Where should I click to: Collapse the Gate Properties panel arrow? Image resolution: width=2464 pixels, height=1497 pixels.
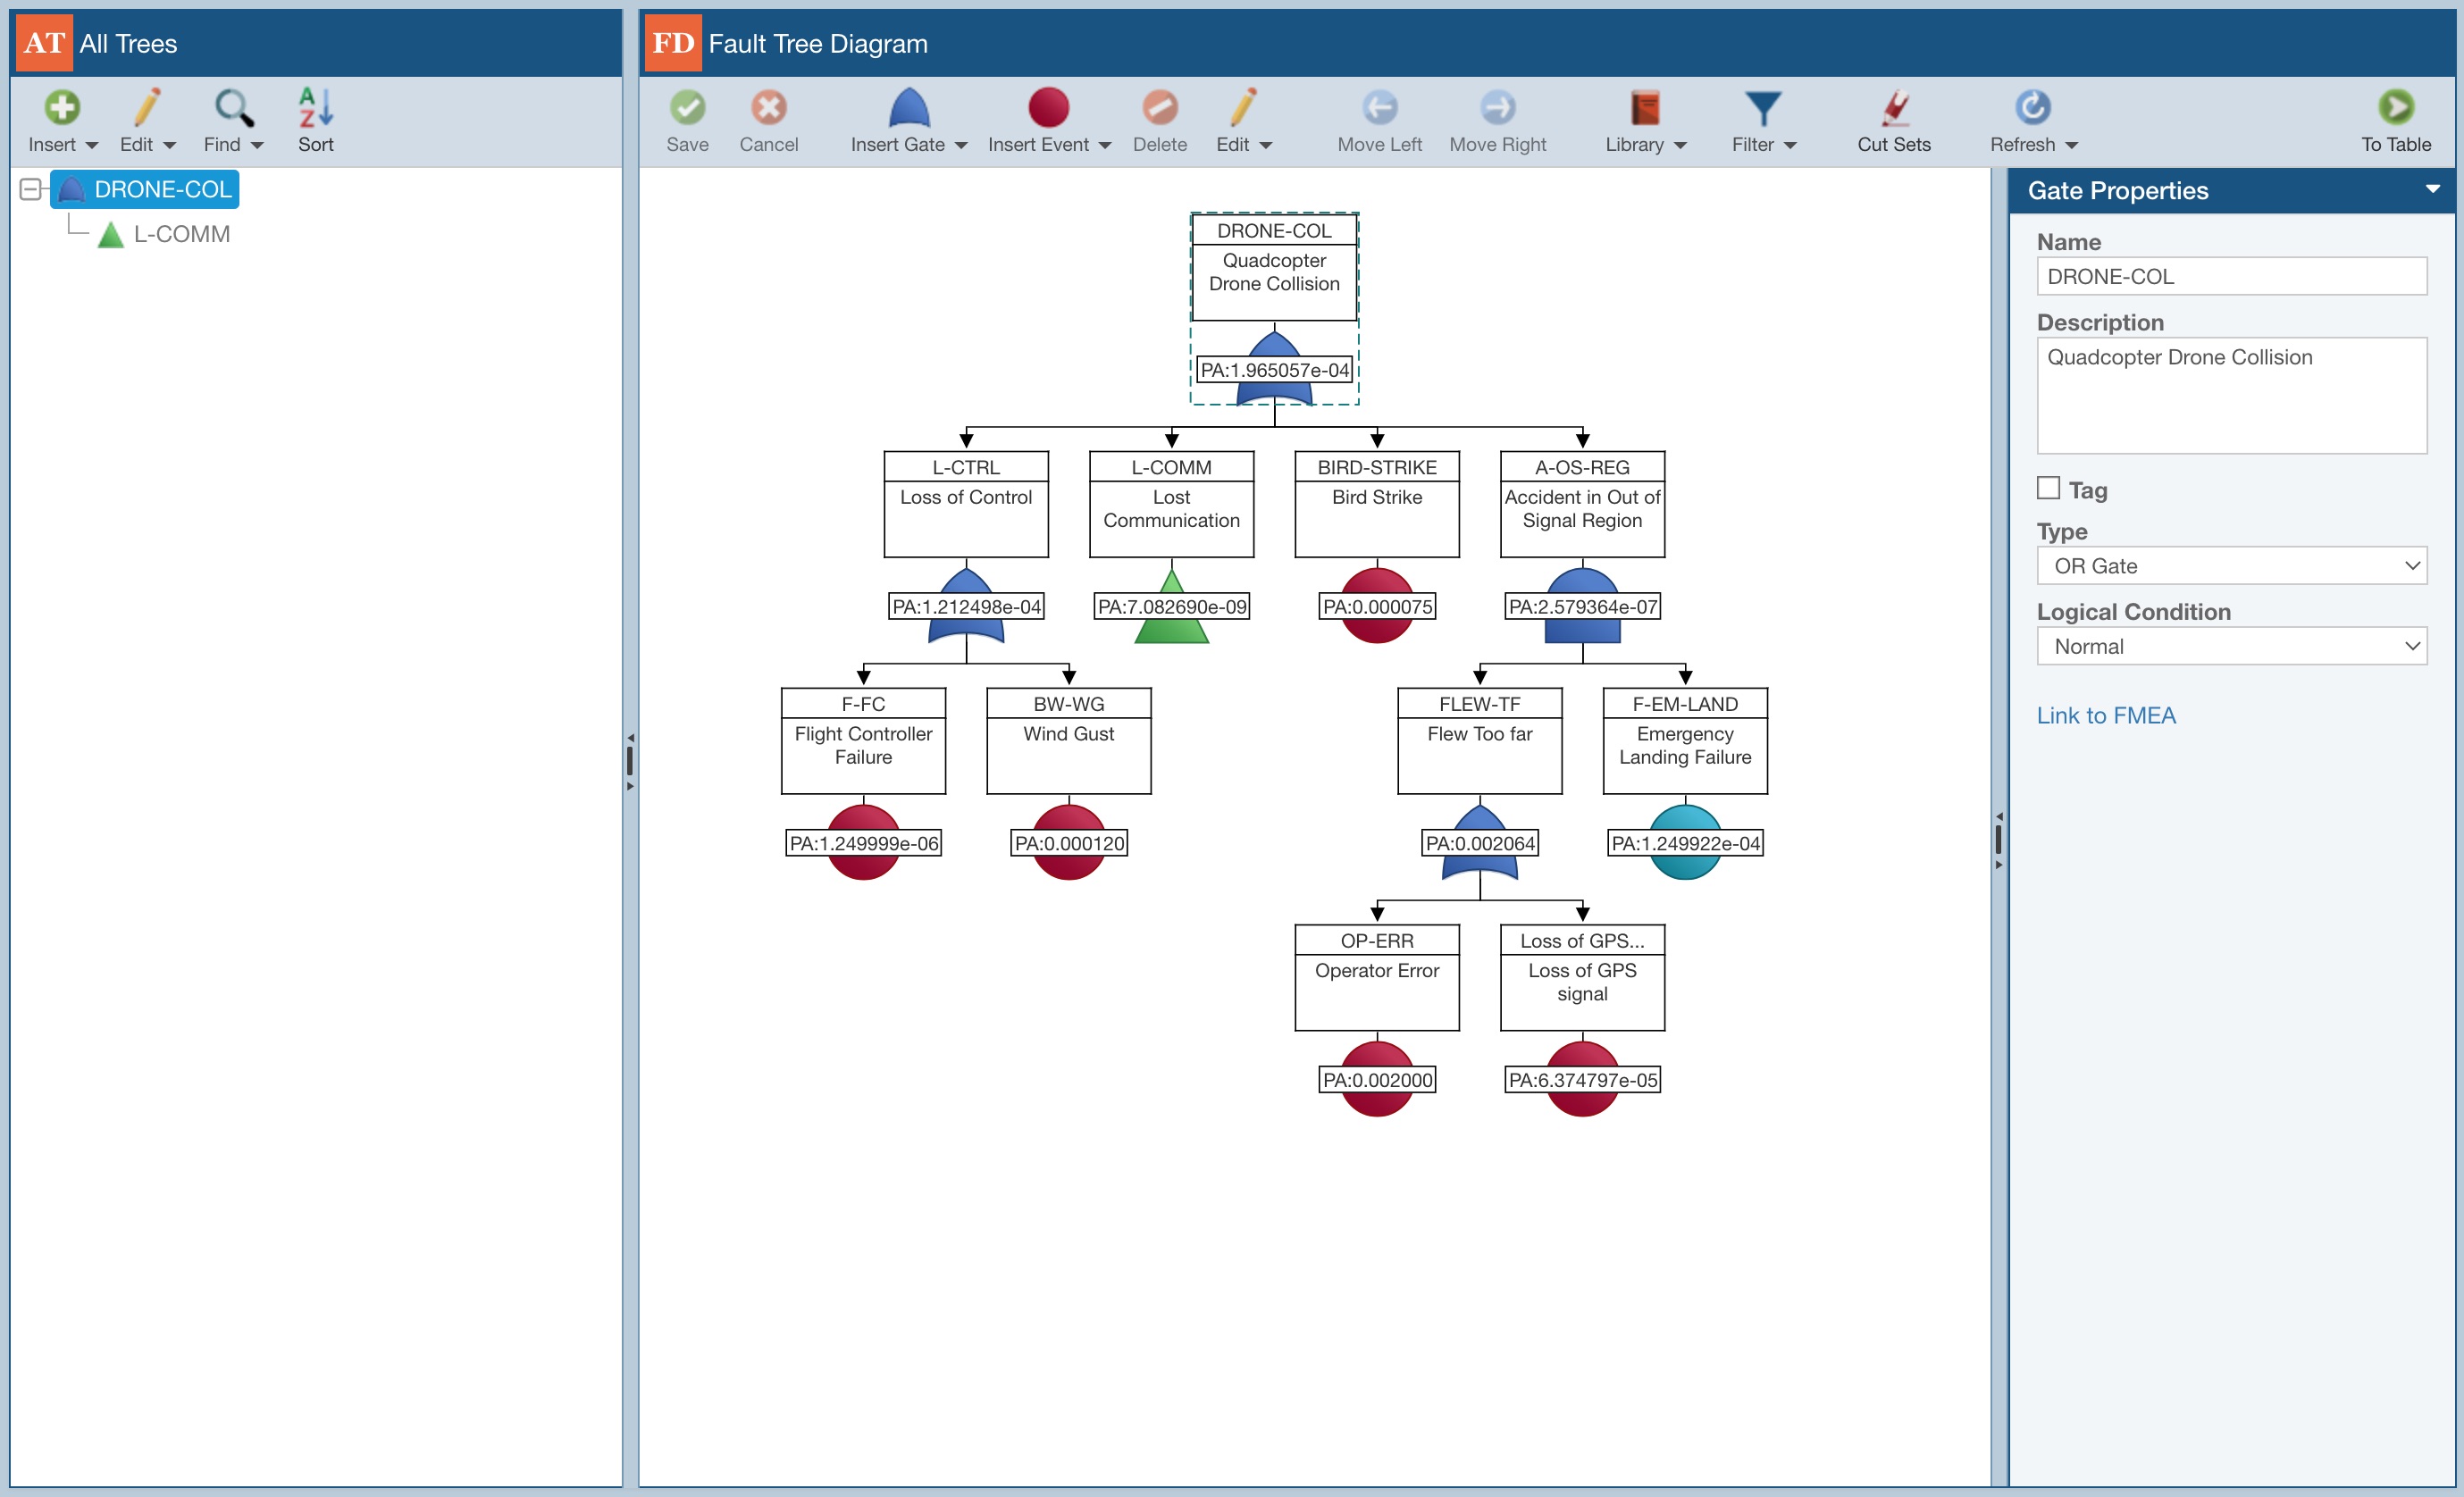click(2432, 189)
